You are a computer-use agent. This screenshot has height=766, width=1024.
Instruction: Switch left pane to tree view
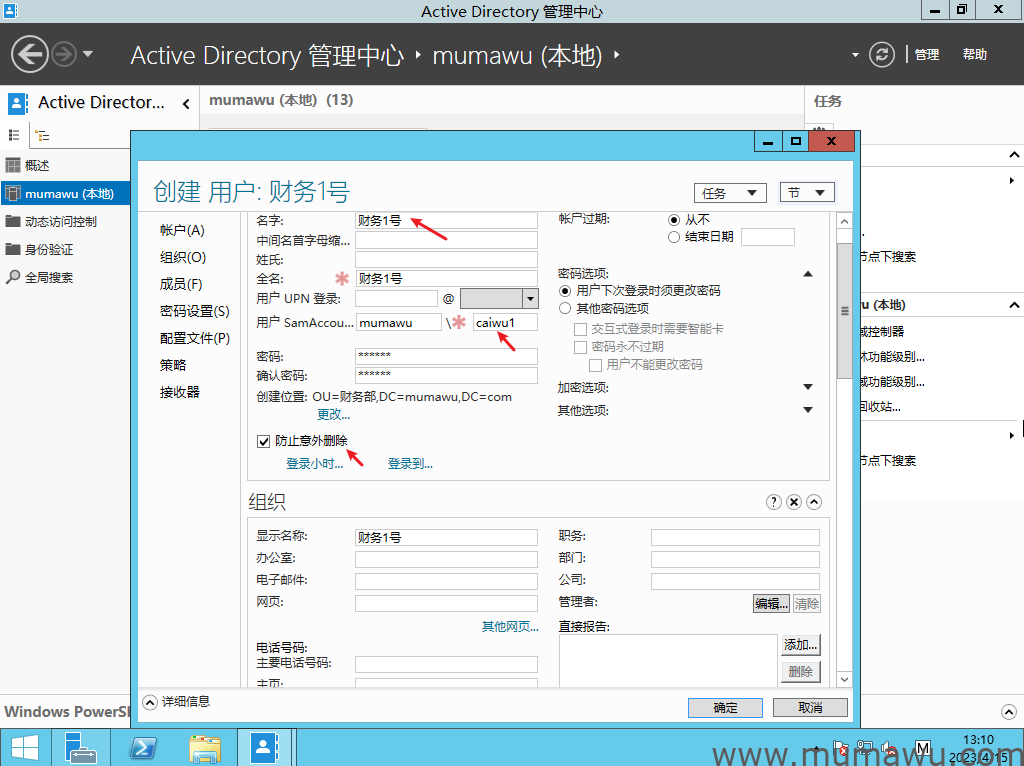pyautogui.click(x=42, y=135)
